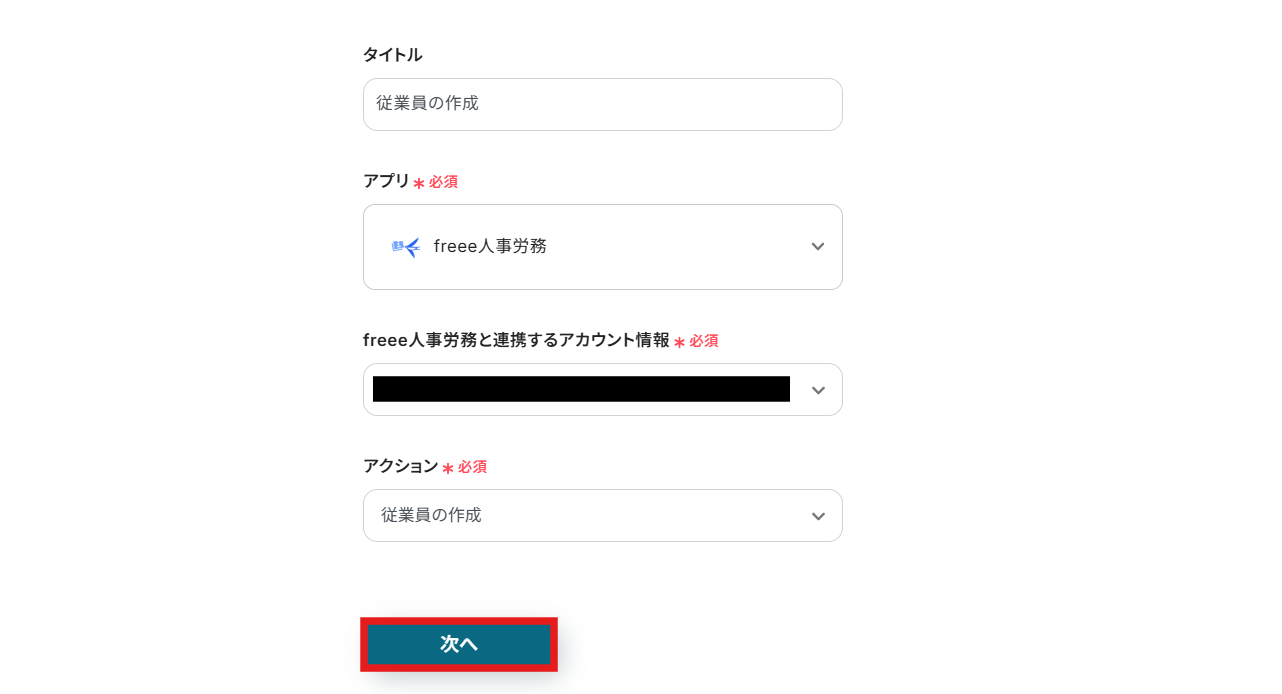Click the red asterisk next to アクション
This screenshot has height=694, width=1282.
pyautogui.click(x=448, y=469)
